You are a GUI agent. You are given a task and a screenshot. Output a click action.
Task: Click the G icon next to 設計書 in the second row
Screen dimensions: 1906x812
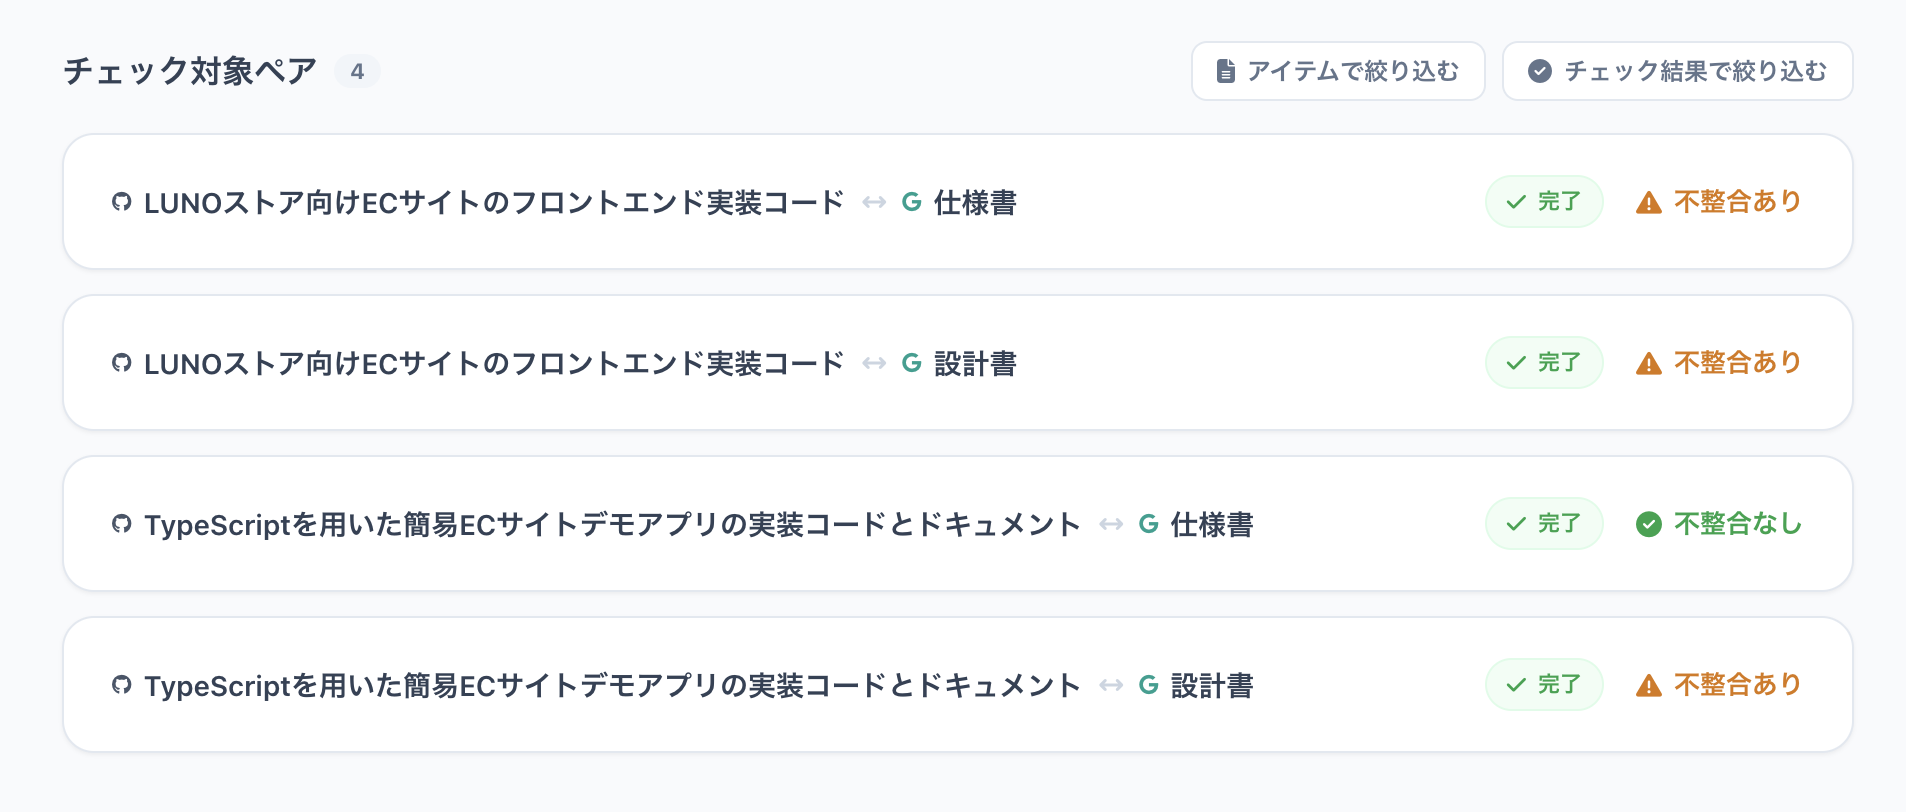911,362
